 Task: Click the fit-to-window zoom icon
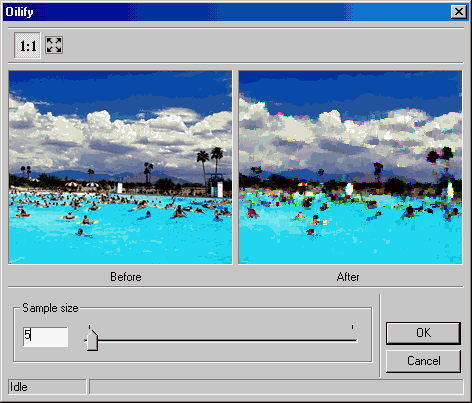point(54,45)
